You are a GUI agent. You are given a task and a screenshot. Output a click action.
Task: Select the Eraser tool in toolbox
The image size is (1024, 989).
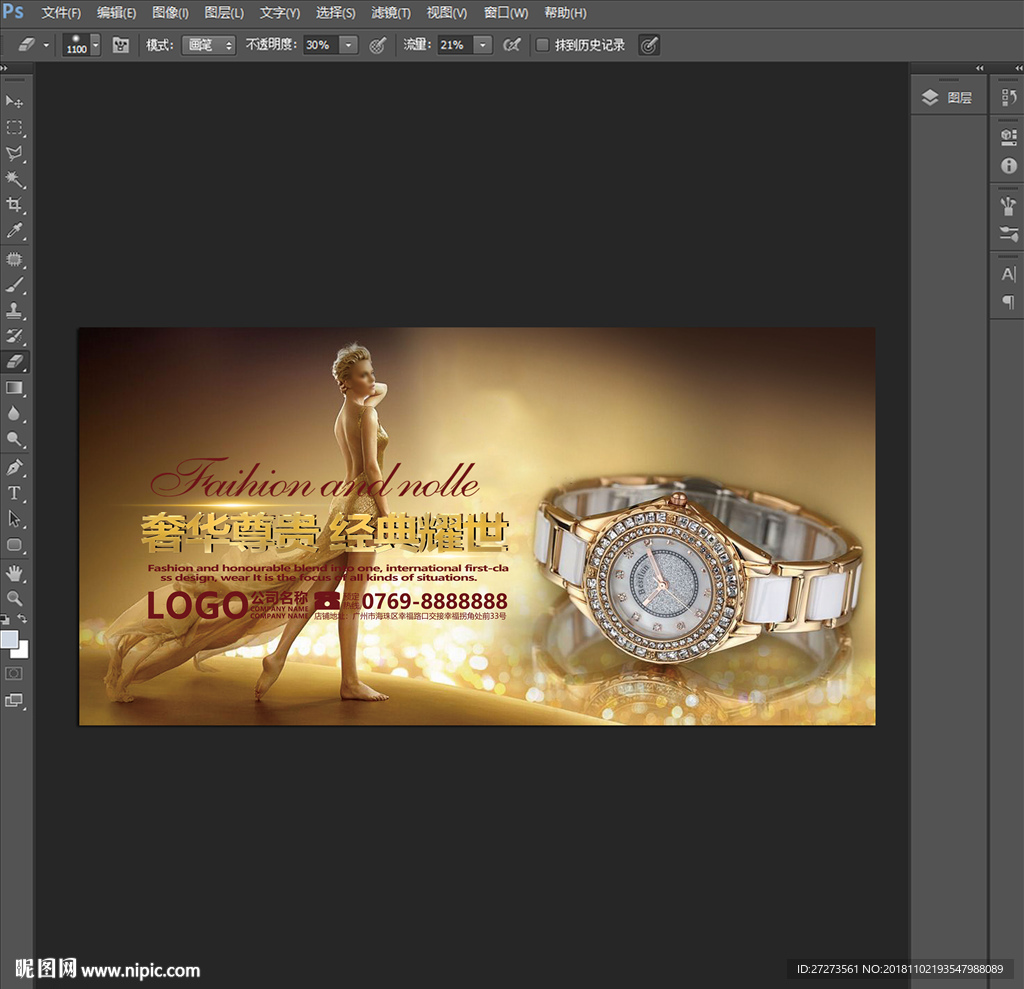[x=14, y=361]
